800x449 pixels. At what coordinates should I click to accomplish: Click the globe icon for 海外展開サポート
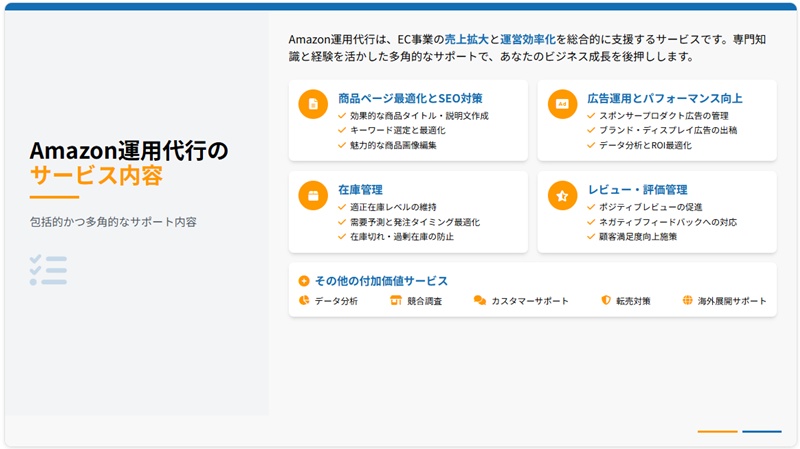pyautogui.click(x=687, y=301)
